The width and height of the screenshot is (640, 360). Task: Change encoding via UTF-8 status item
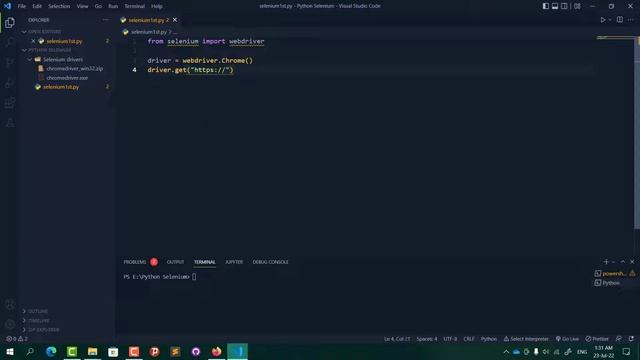click(x=450, y=339)
